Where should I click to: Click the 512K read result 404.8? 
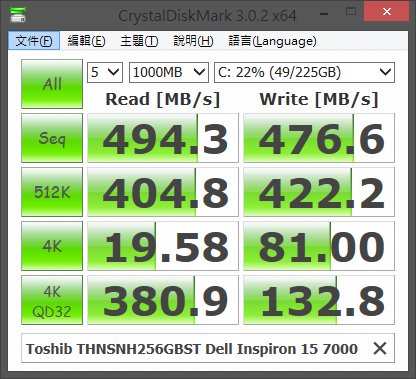163,192
